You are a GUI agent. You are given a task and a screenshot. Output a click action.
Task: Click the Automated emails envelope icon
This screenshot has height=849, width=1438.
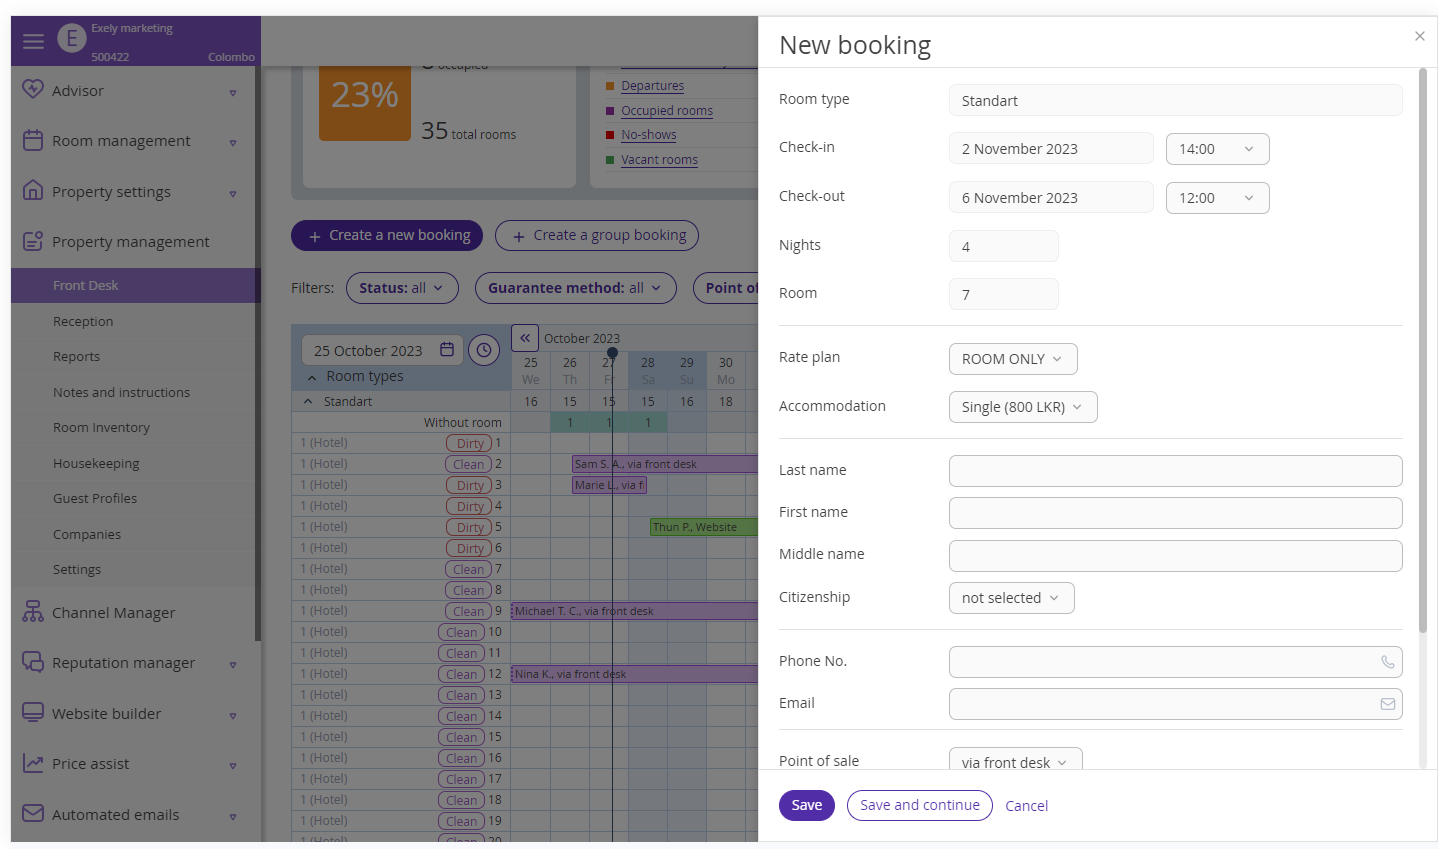point(33,814)
